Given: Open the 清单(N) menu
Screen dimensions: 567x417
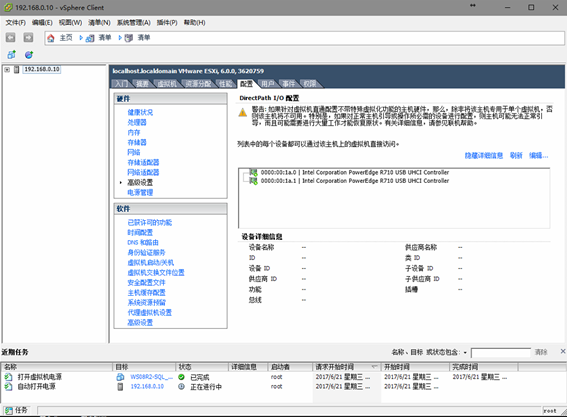Looking at the screenshot, I should (99, 22).
